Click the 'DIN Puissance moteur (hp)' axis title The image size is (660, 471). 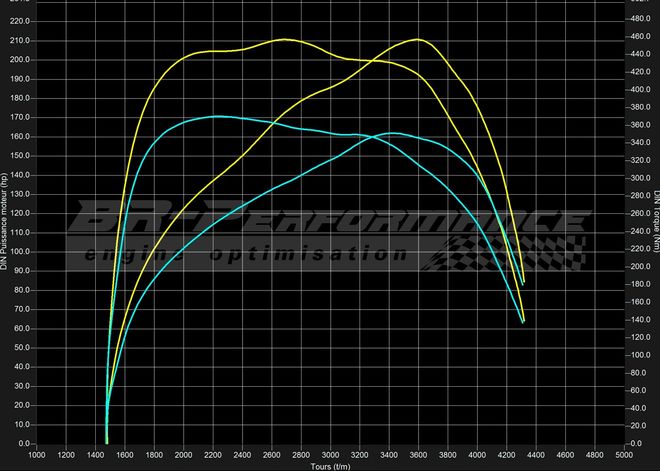pyautogui.click(x=6, y=221)
